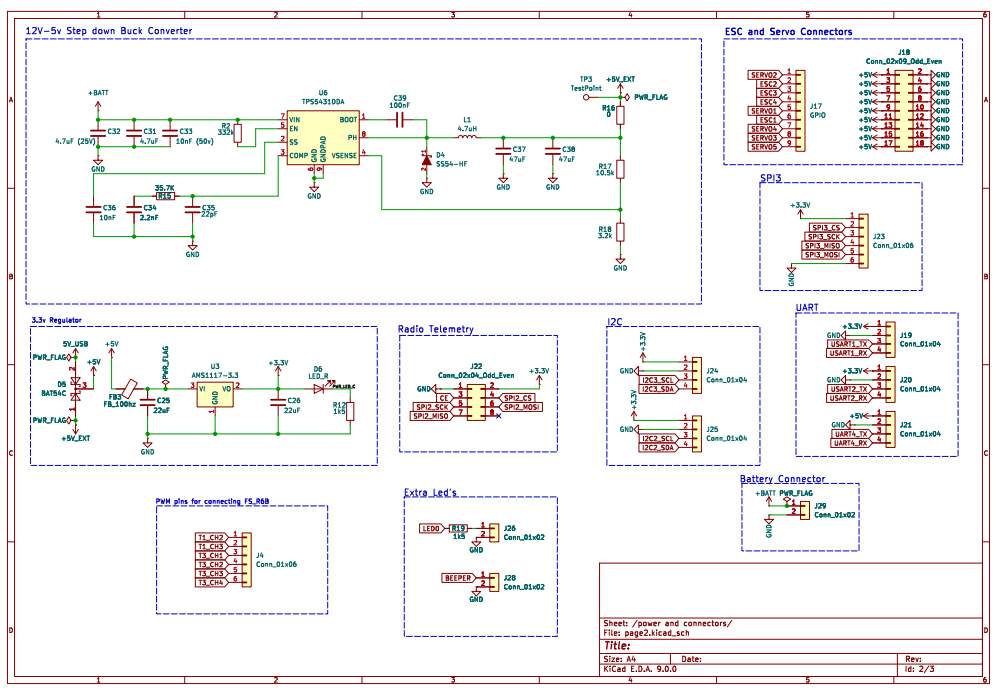Select the L1 4.7uH inductor symbol
Viewport: 1000px width, 690px height.
coord(466,137)
